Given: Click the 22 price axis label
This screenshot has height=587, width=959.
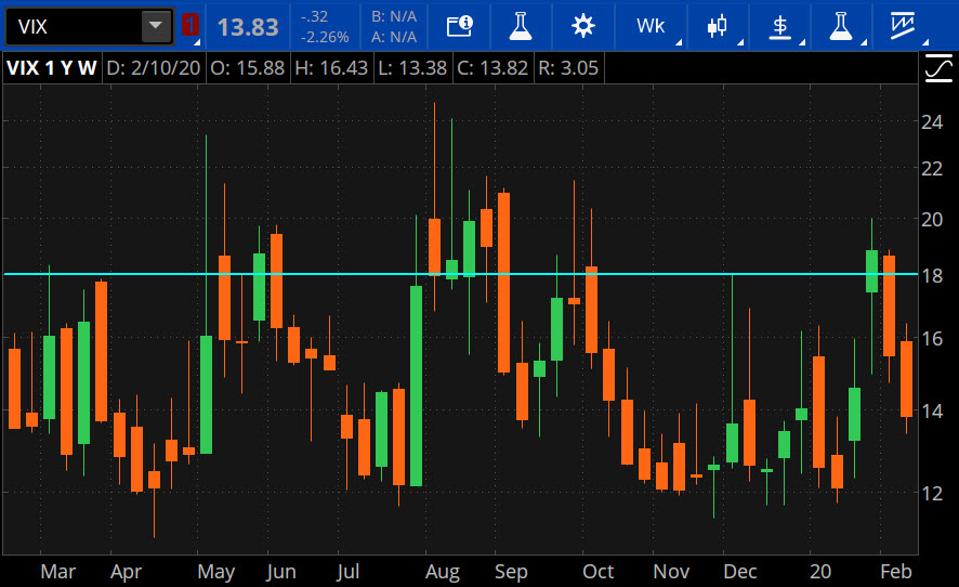Looking at the screenshot, I should (x=932, y=169).
